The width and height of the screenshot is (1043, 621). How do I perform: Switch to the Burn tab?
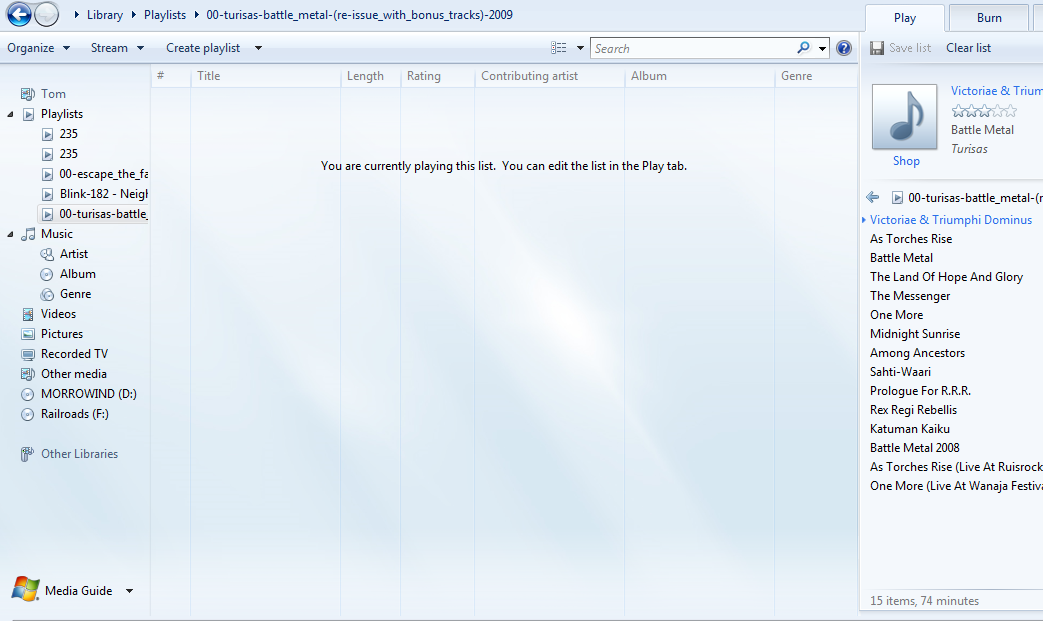coord(989,18)
